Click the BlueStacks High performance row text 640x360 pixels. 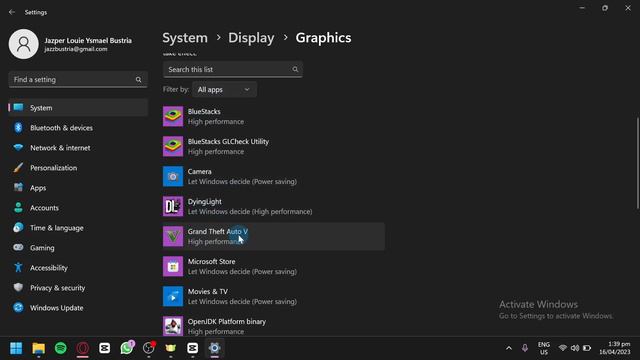(x=216, y=122)
